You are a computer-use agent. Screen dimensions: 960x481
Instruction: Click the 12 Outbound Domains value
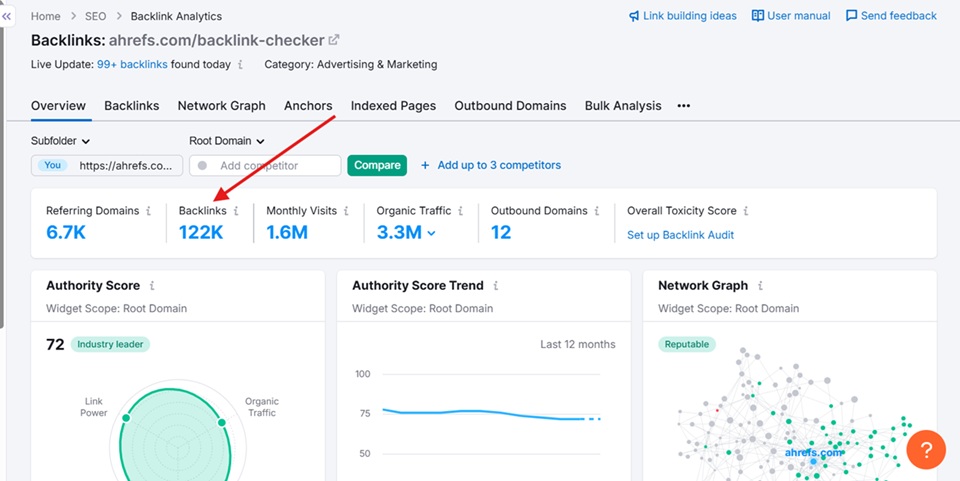point(501,233)
